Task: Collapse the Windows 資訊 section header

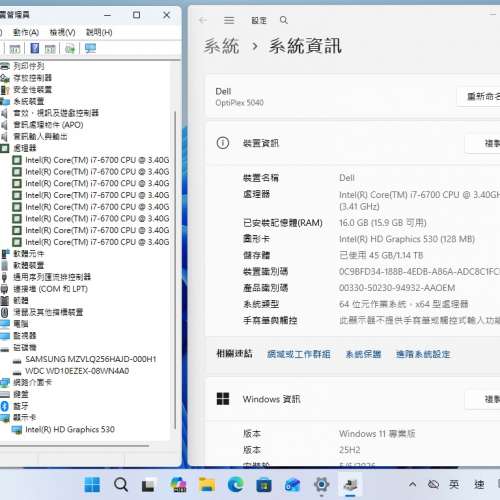Action: click(x=353, y=399)
